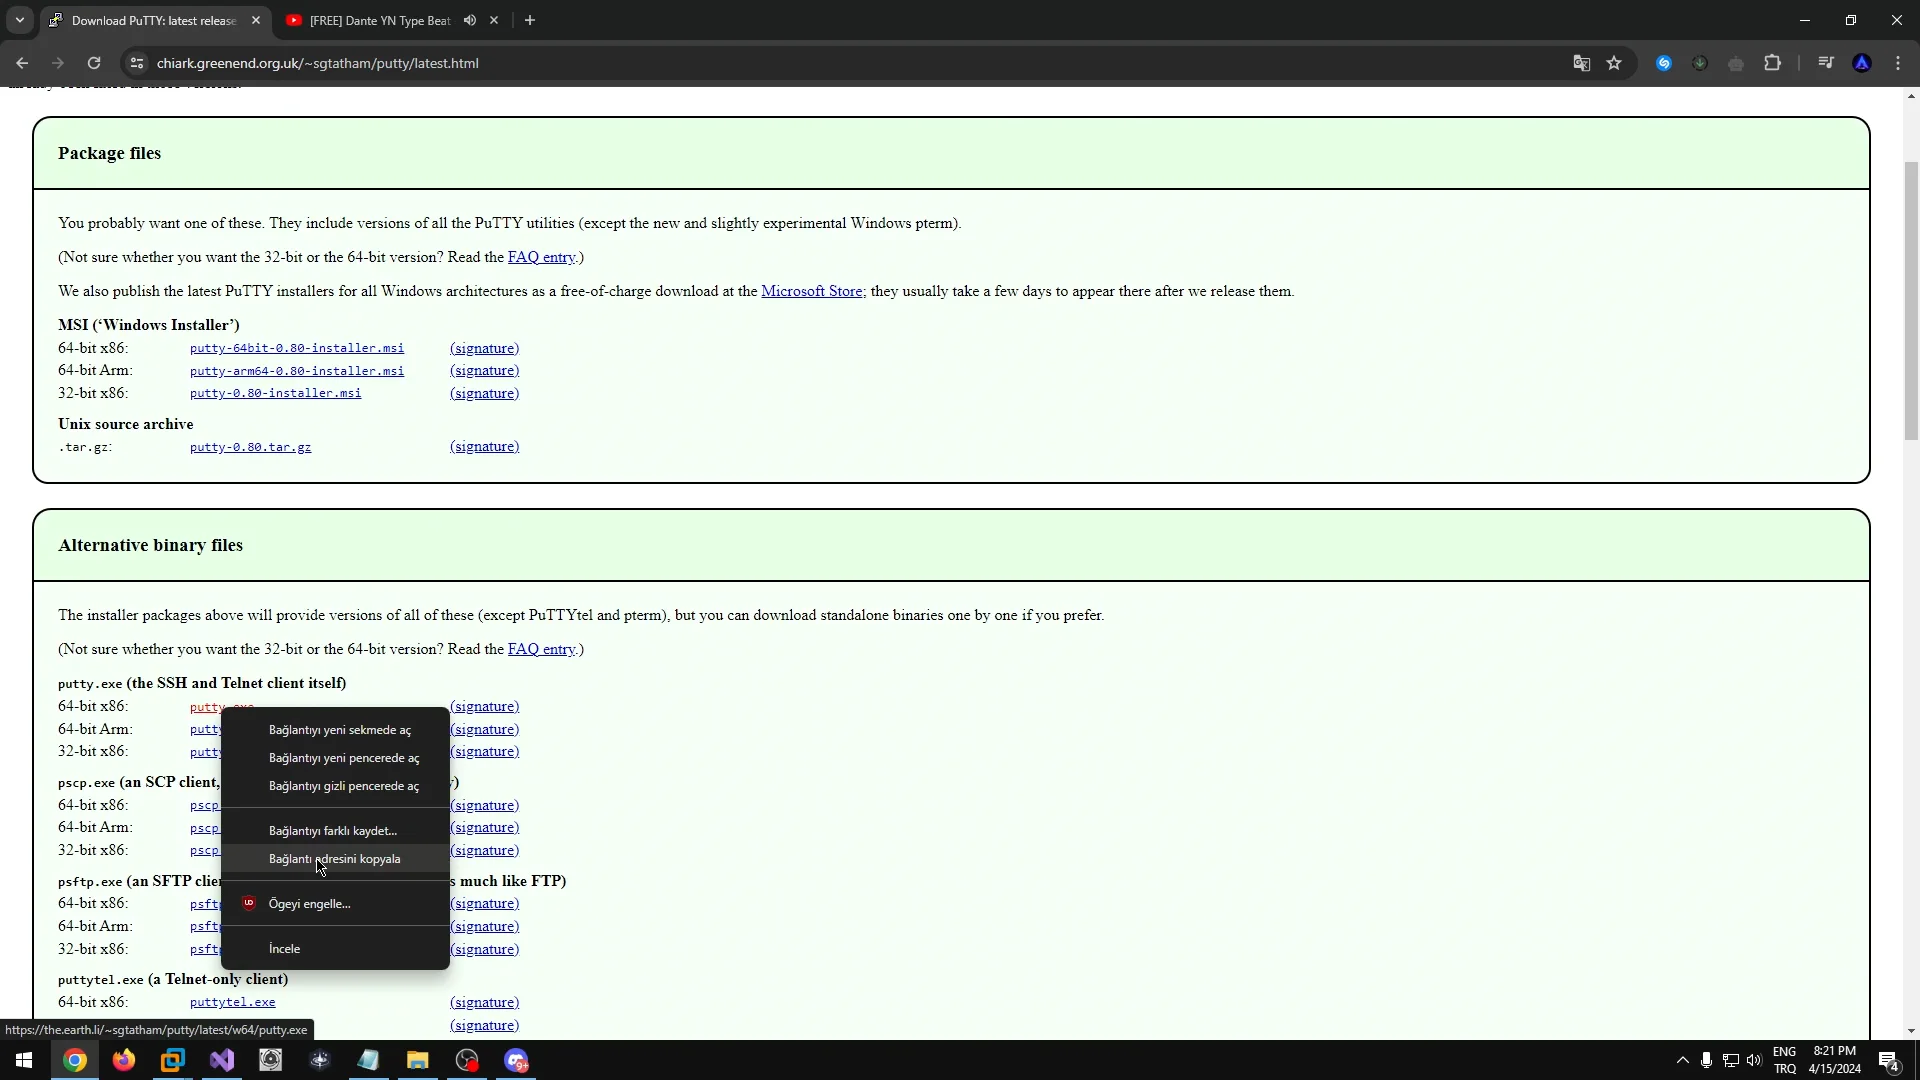Open the Chrome profile avatar

click(x=1862, y=62)
